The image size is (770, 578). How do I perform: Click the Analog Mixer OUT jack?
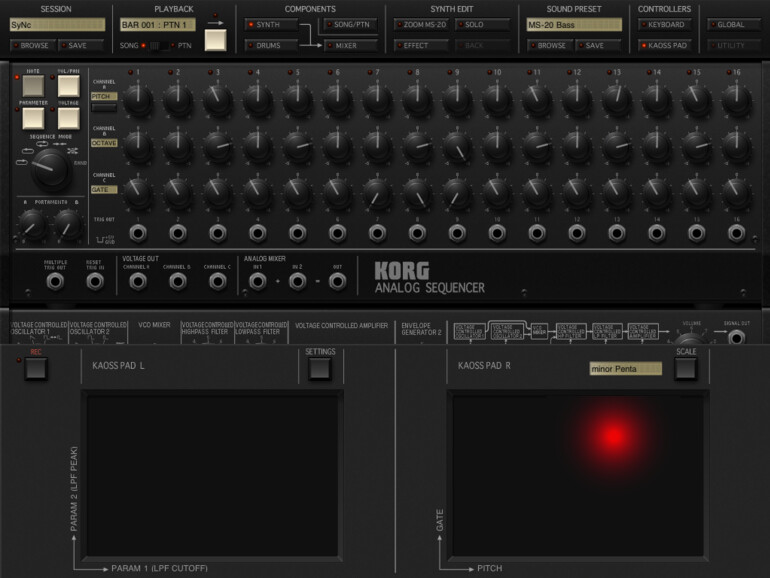(x=338, y=281)
